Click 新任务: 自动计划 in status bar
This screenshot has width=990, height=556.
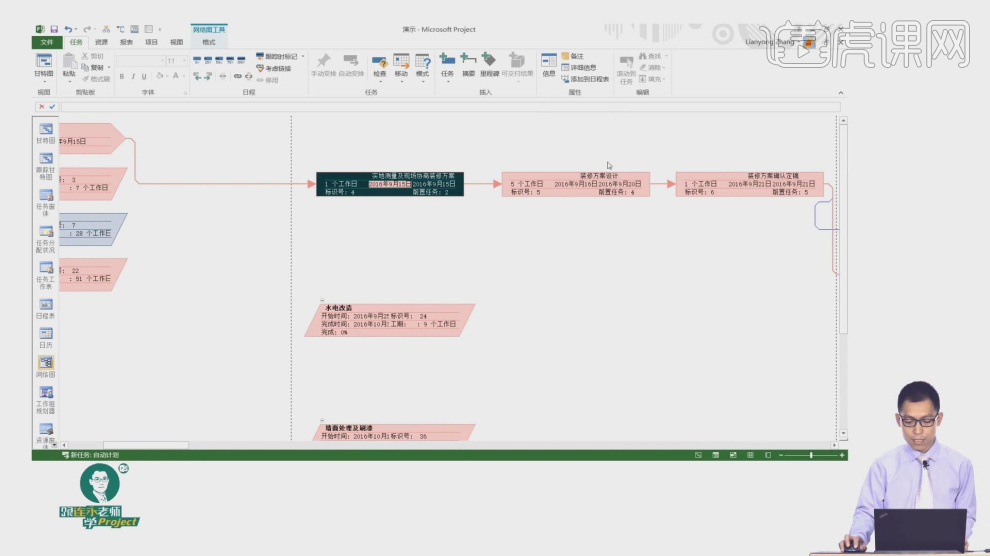click(x=90, y=454)
